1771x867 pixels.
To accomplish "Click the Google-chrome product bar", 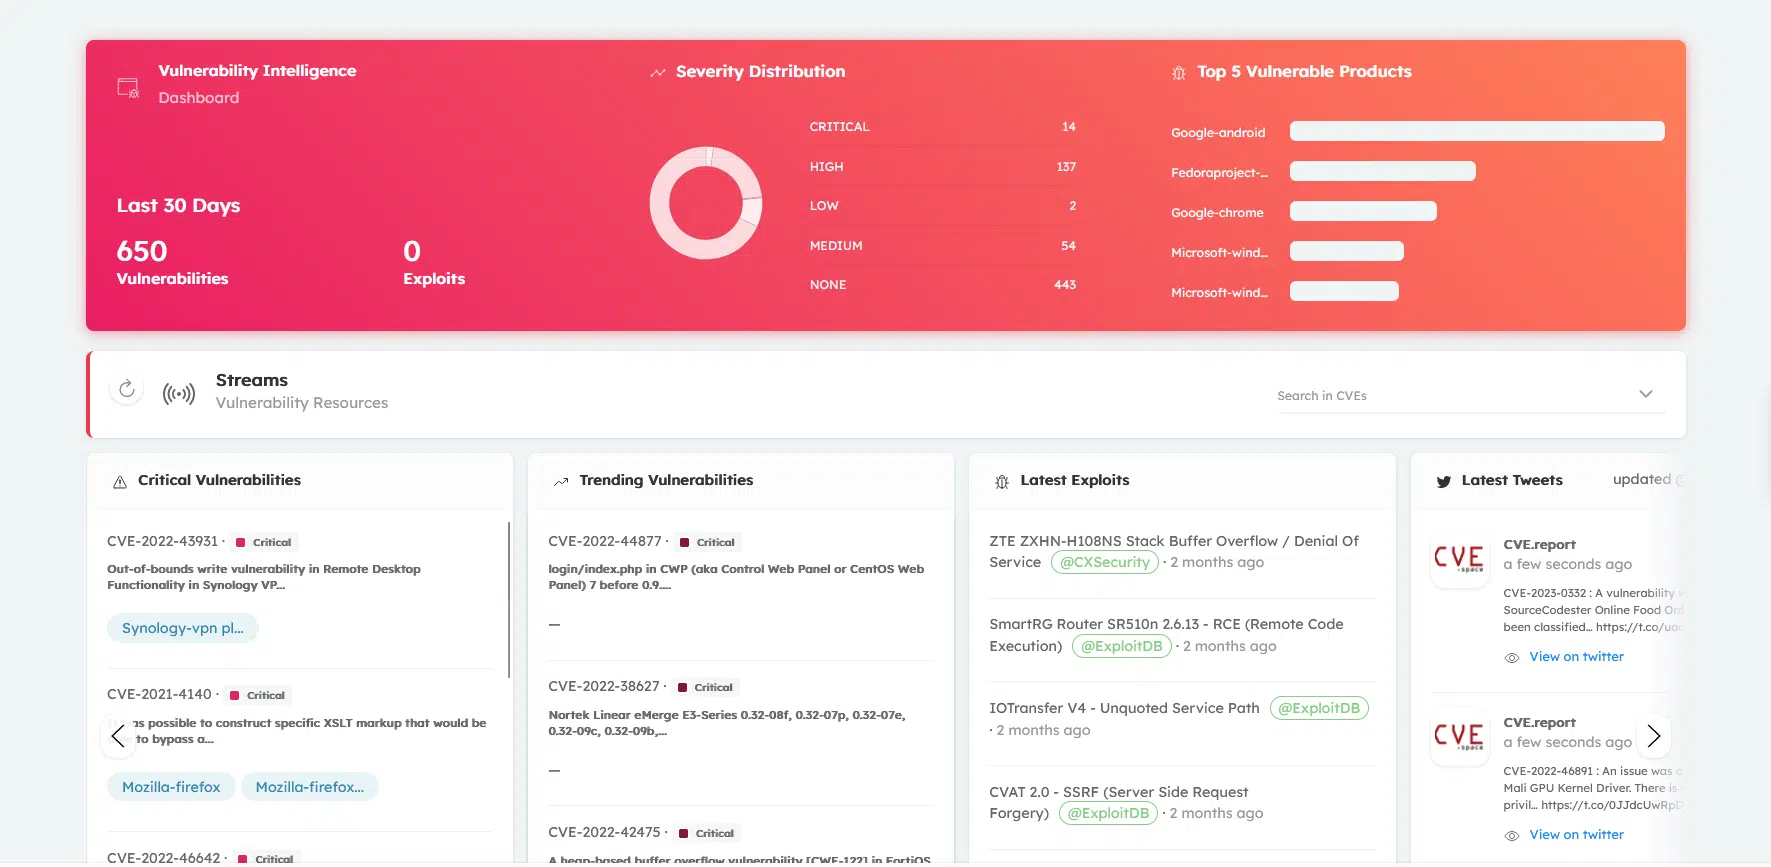I will 1363,211.
